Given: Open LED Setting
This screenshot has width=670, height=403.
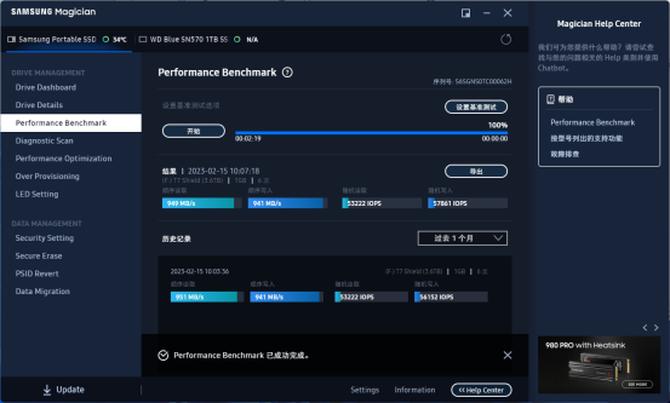Looking at the screenshot, I should coord(37,194).
